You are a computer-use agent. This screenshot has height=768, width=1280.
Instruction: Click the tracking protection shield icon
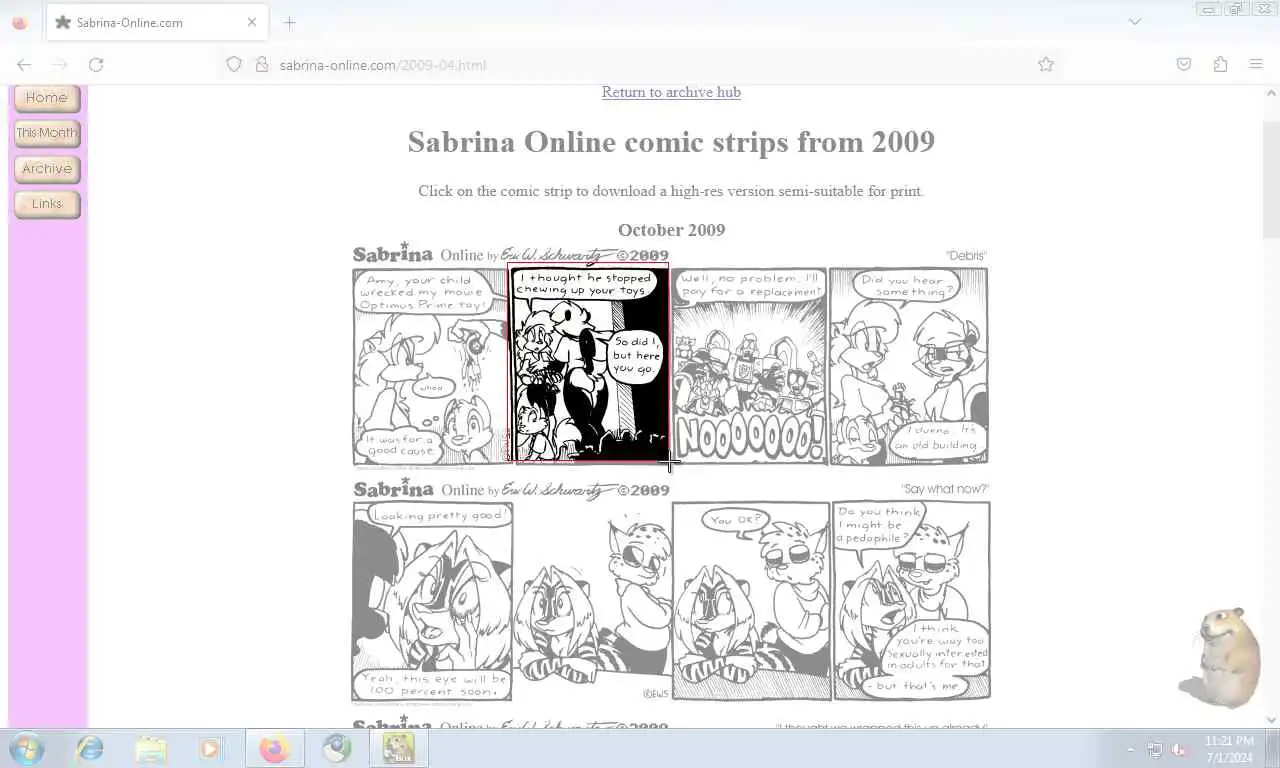click(x=234, y=64)
